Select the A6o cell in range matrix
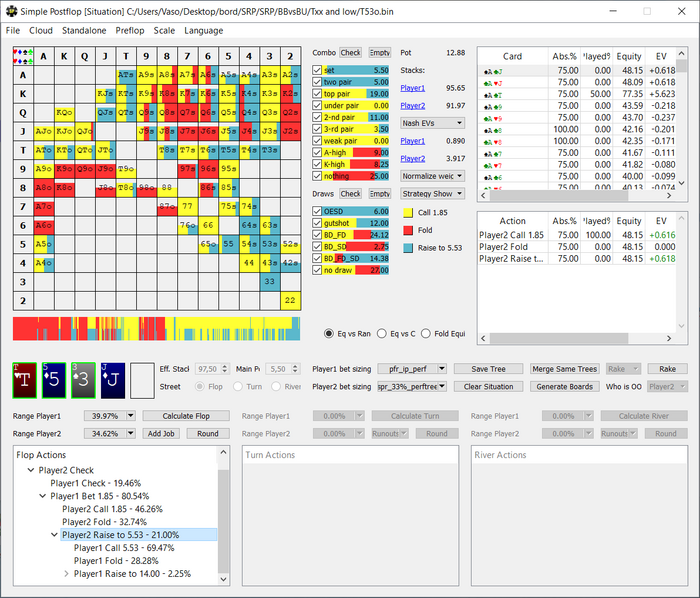This screenshot has width=700, height=598. point(43,225)
